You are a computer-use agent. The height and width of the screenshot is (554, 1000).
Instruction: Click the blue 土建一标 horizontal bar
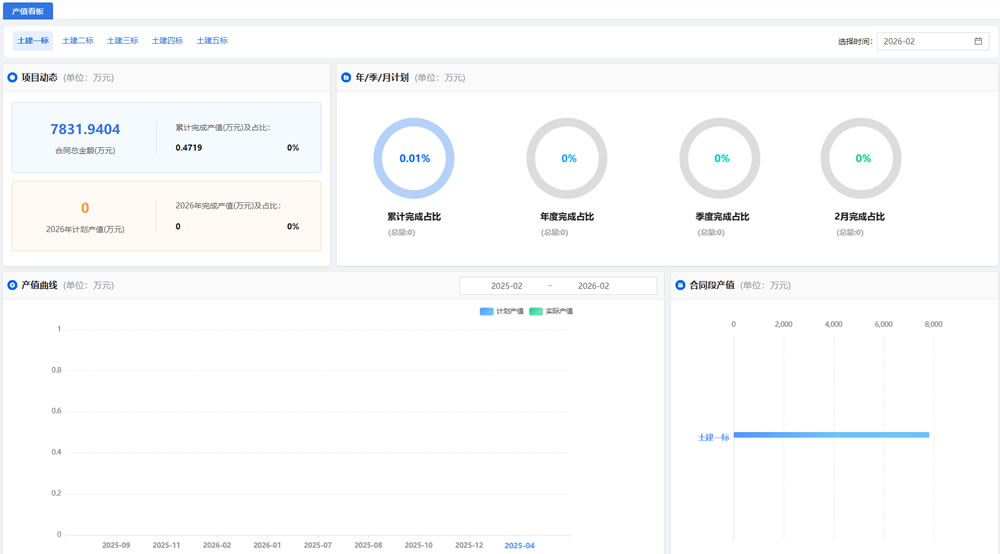[830, 435]
